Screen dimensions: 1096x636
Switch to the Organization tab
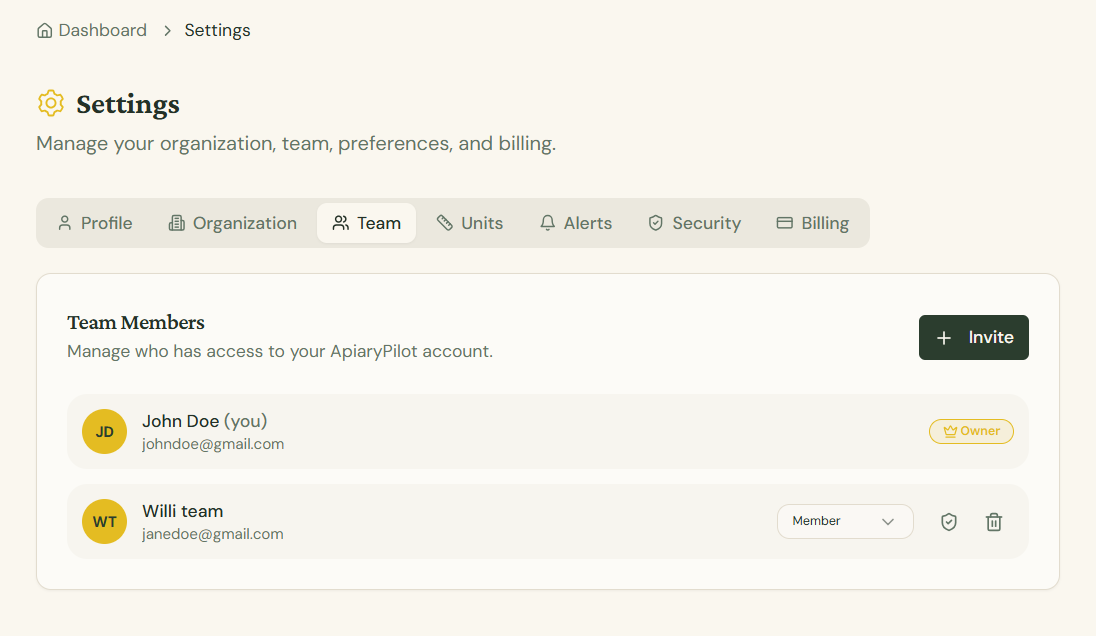coord(233,223)
